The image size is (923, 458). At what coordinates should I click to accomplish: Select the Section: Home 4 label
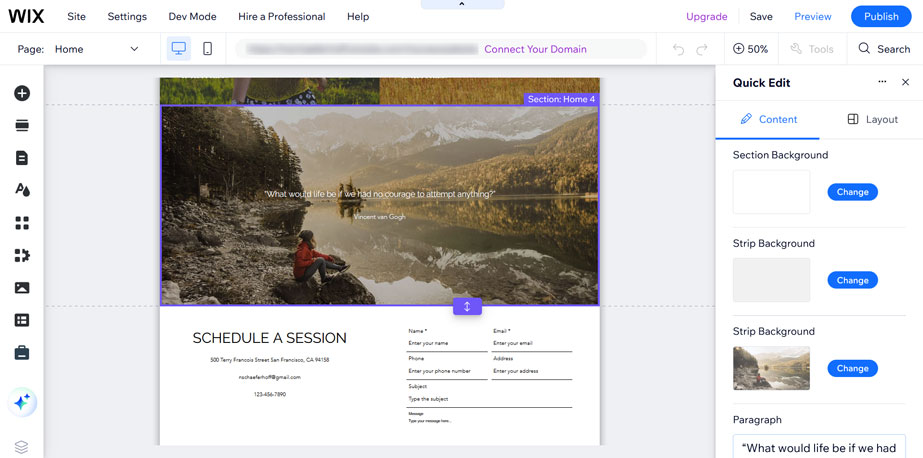[x=561, y=99]
